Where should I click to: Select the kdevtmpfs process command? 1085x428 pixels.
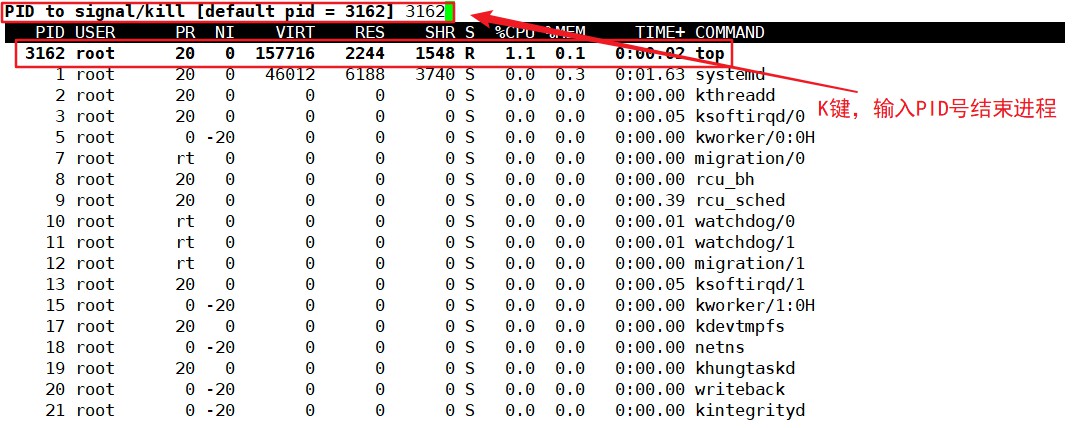(740, 326)
